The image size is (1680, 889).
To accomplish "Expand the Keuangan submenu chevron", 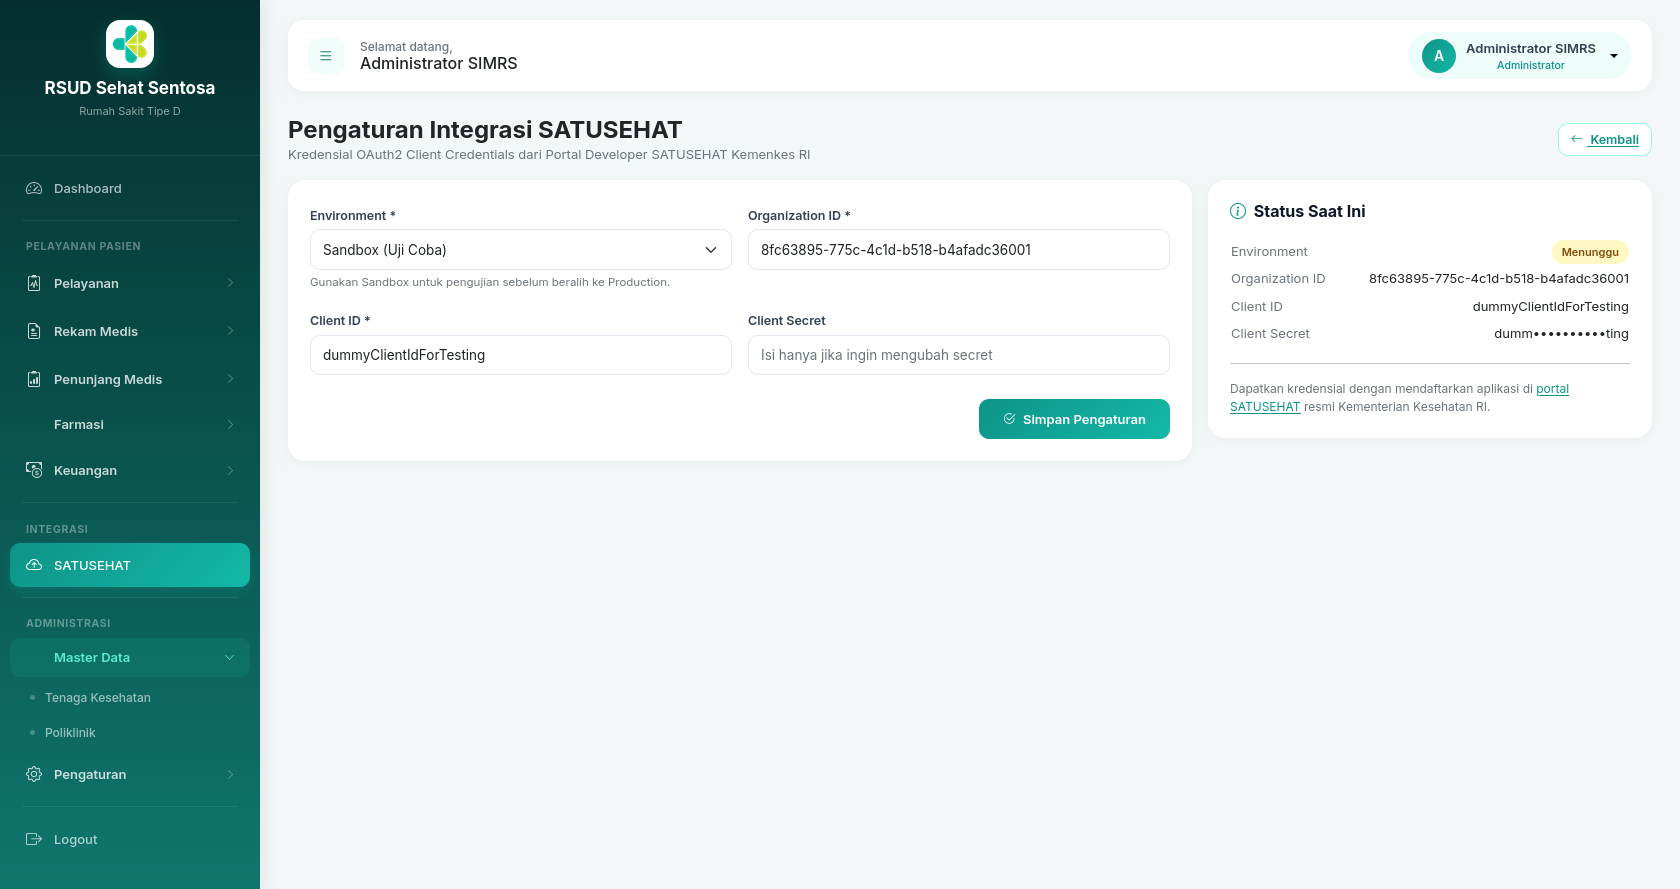I will (x=230, y=470).
